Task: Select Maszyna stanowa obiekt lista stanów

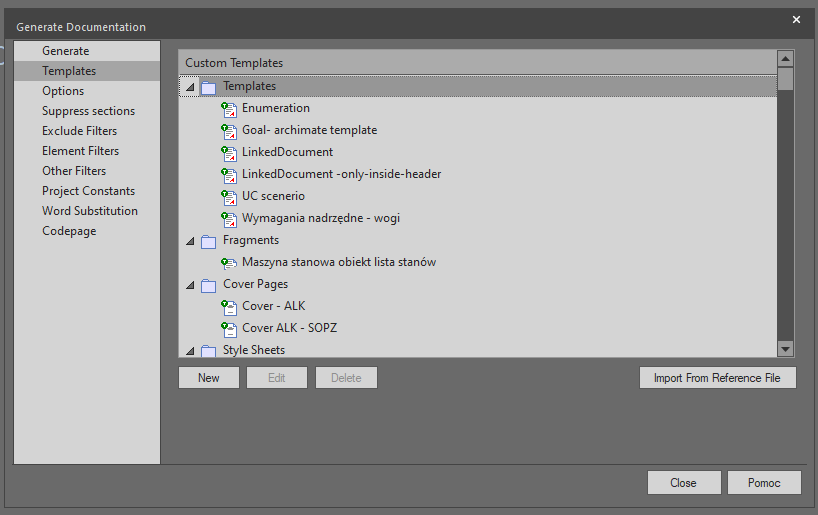Action: tap(339, 262)
